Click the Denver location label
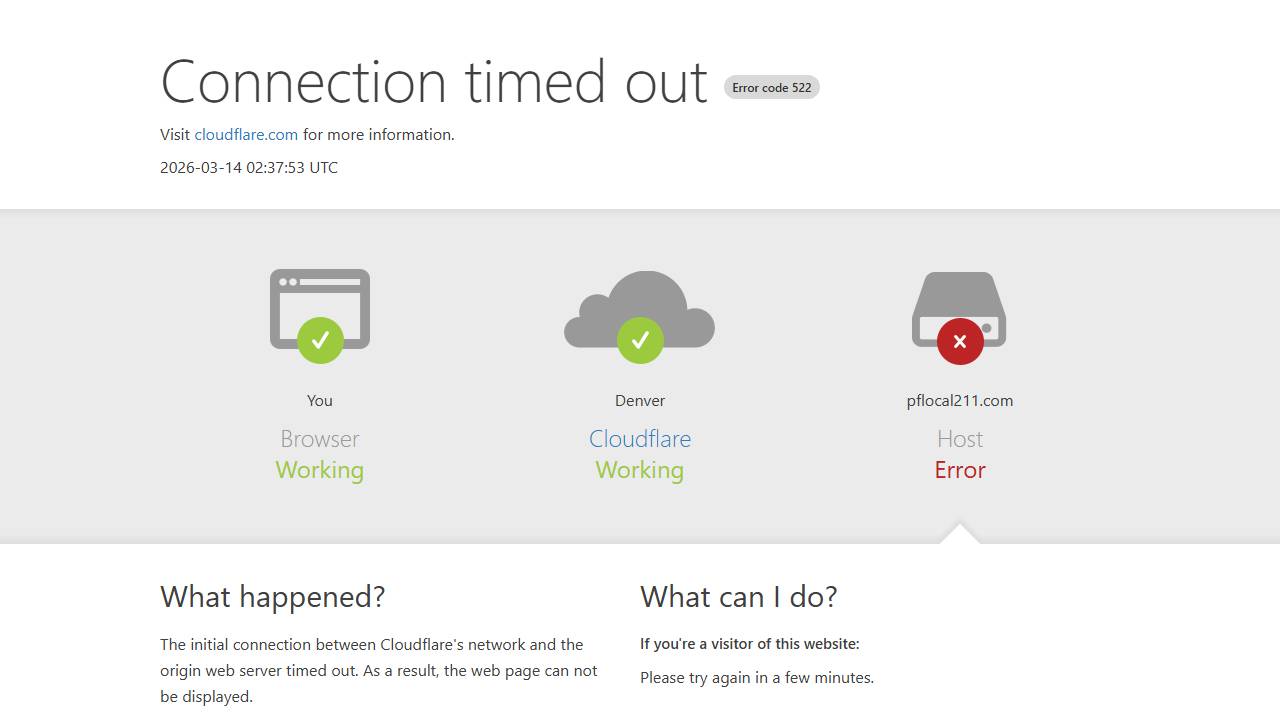 click(x=640, y=400)
